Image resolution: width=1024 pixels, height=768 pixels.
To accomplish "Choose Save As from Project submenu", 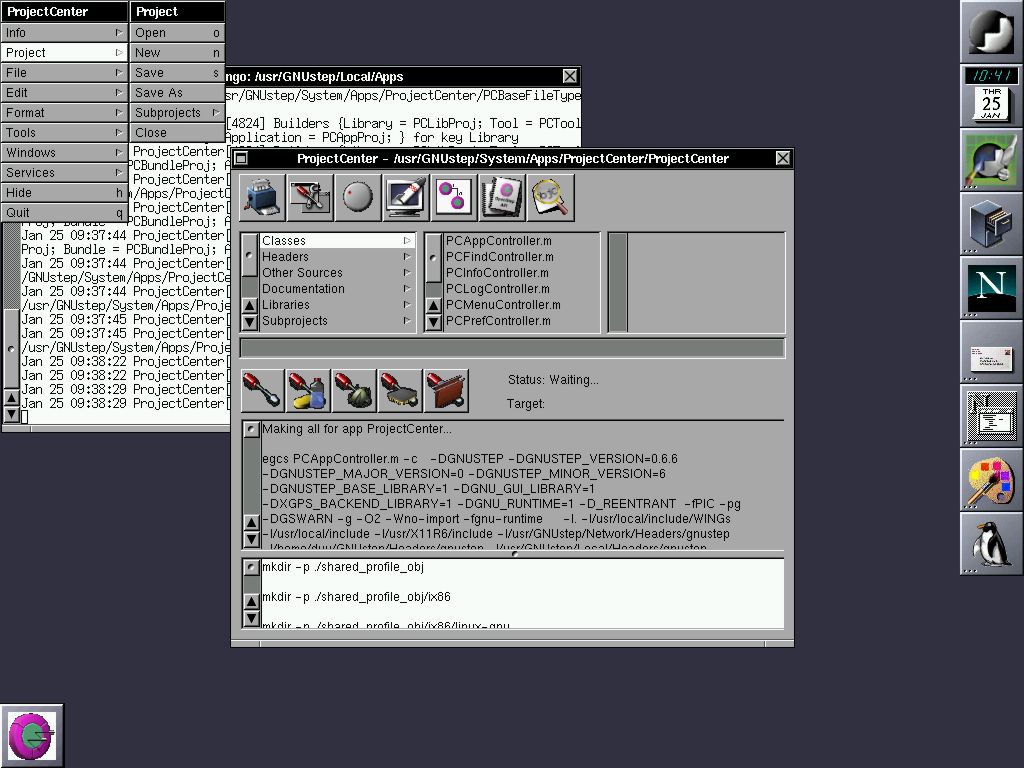I will point(176,93).
